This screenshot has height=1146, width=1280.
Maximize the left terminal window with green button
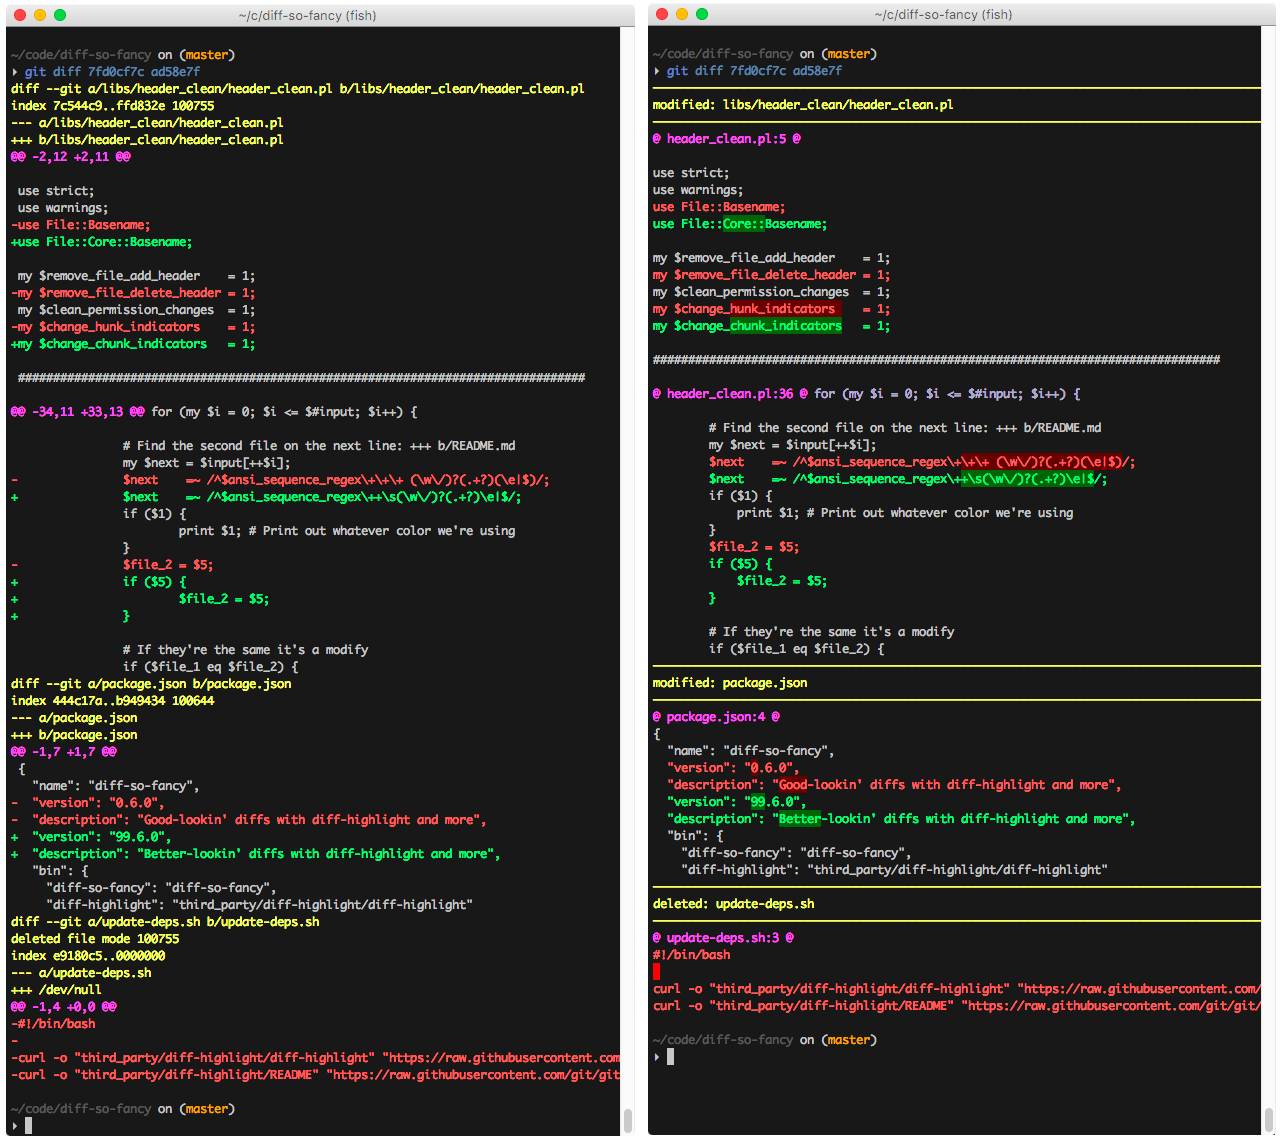(60, 15)
